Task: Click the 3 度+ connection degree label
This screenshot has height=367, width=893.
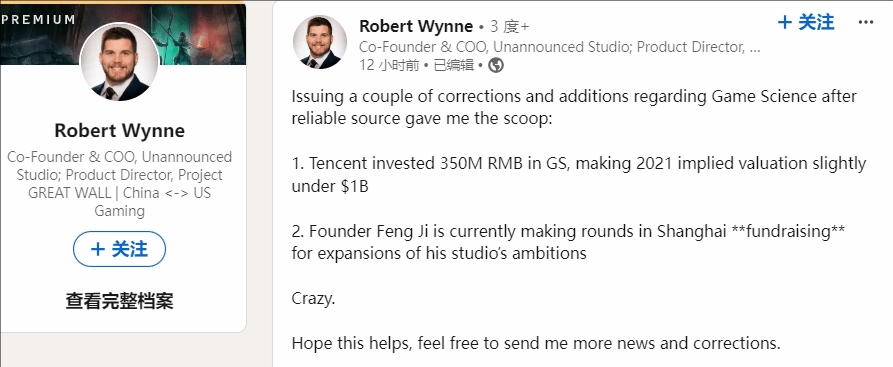Action: [x=510, y=27]
